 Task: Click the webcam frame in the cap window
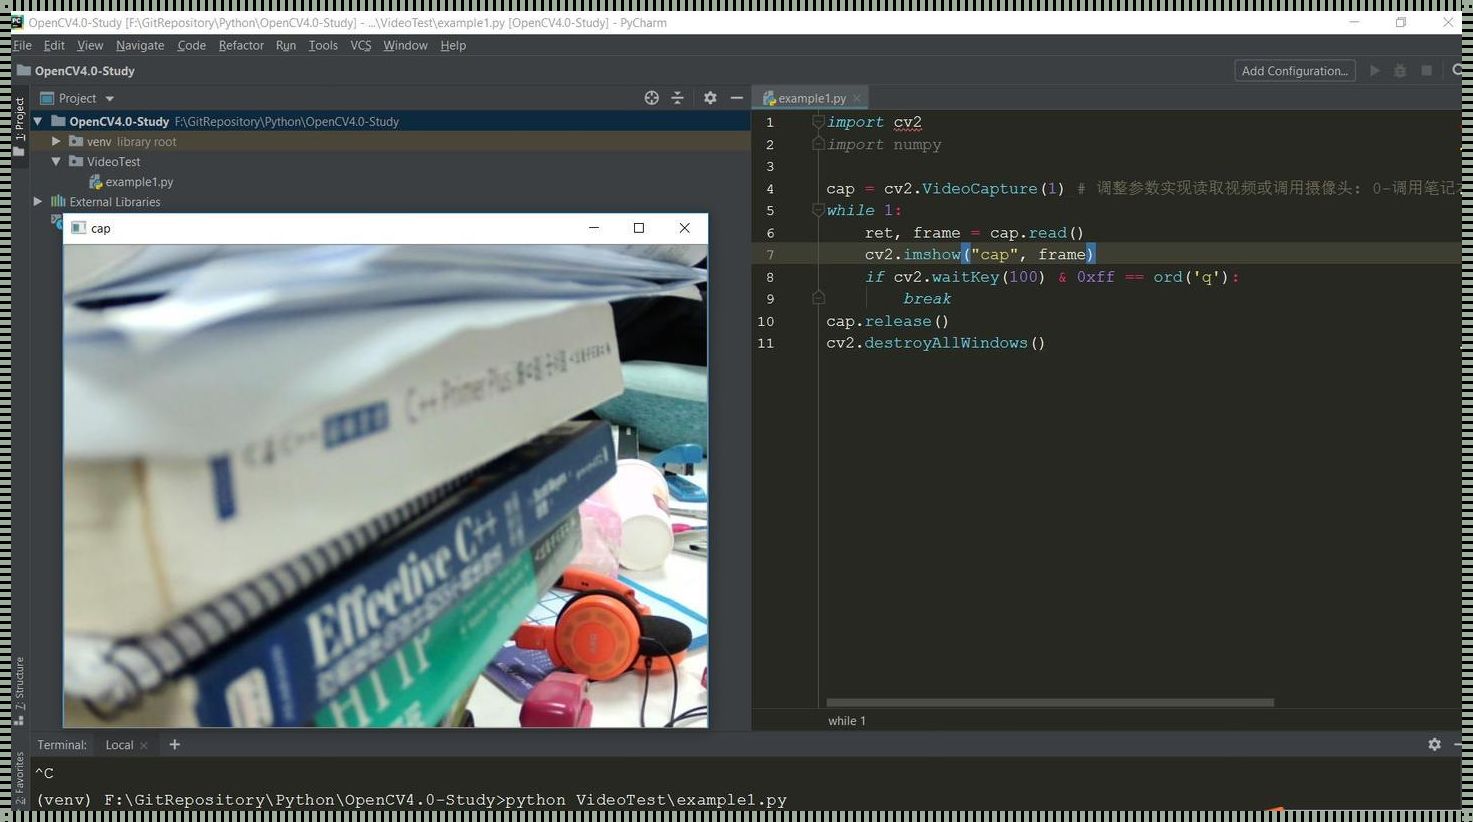click(x=385, y=485)
